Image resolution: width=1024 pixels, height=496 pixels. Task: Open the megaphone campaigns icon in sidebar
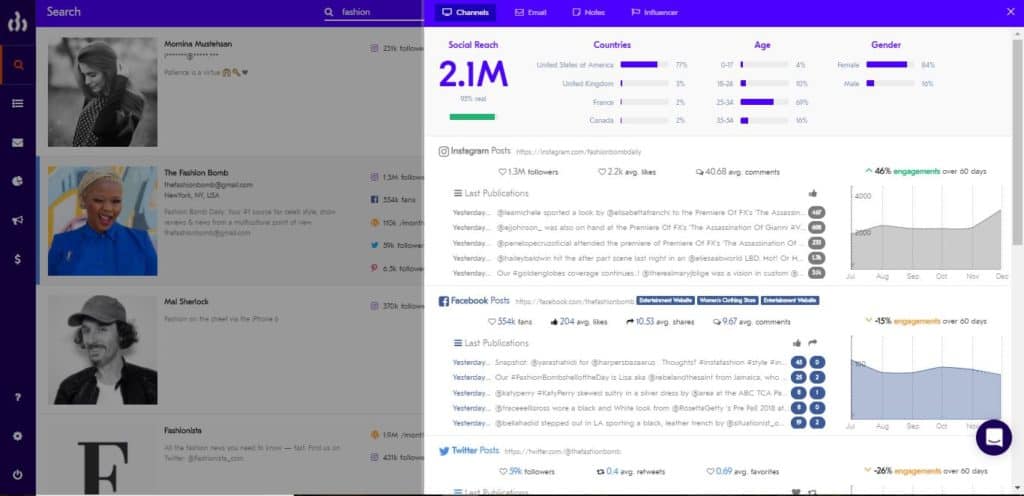click(18, 221)
